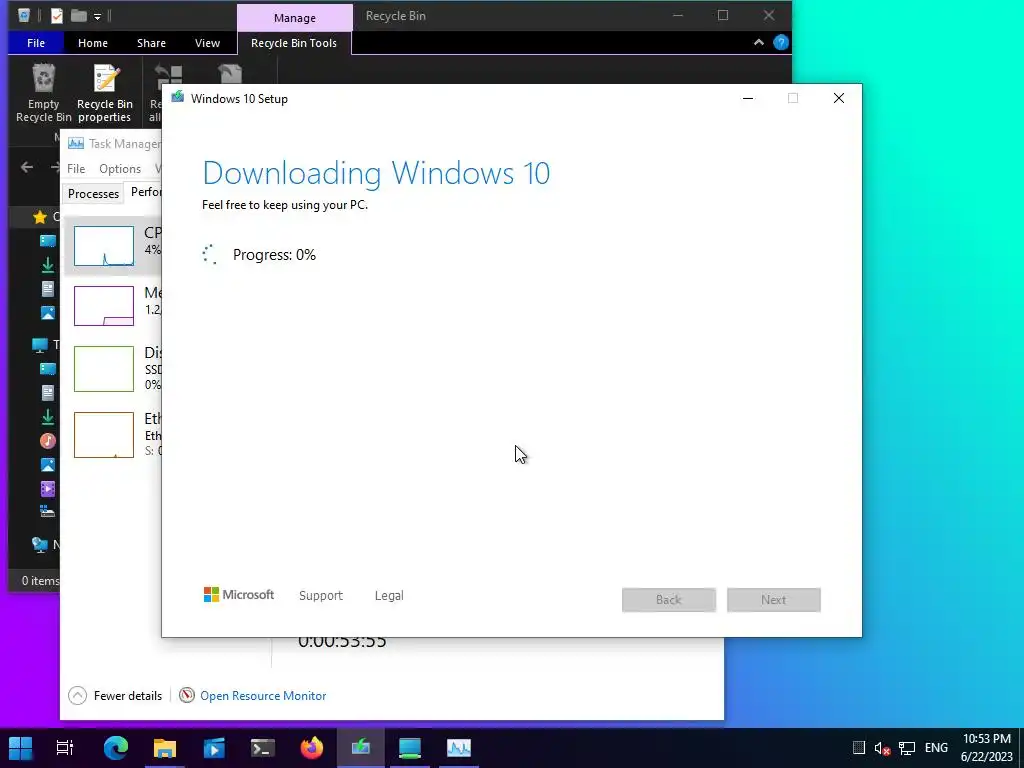The height and width of the screenshot is (768, 1024).
Task: Select the Videos folder icon in Explorer sidebar
Action: (x=48, y=488)
